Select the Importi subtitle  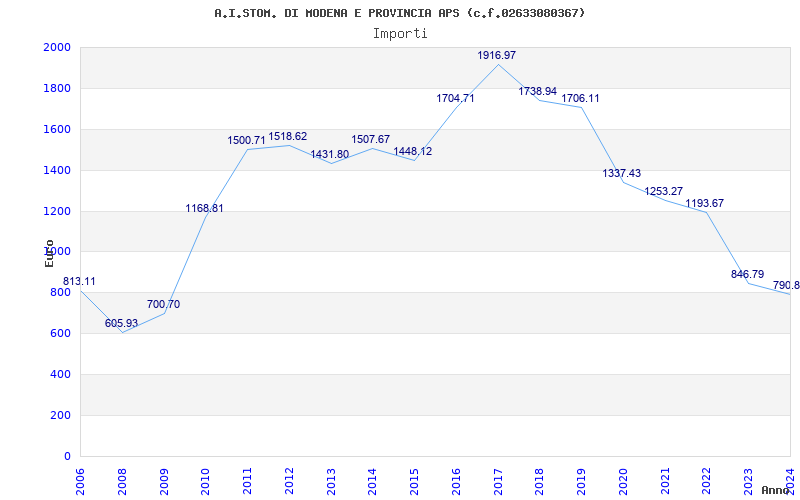(399, 34)
